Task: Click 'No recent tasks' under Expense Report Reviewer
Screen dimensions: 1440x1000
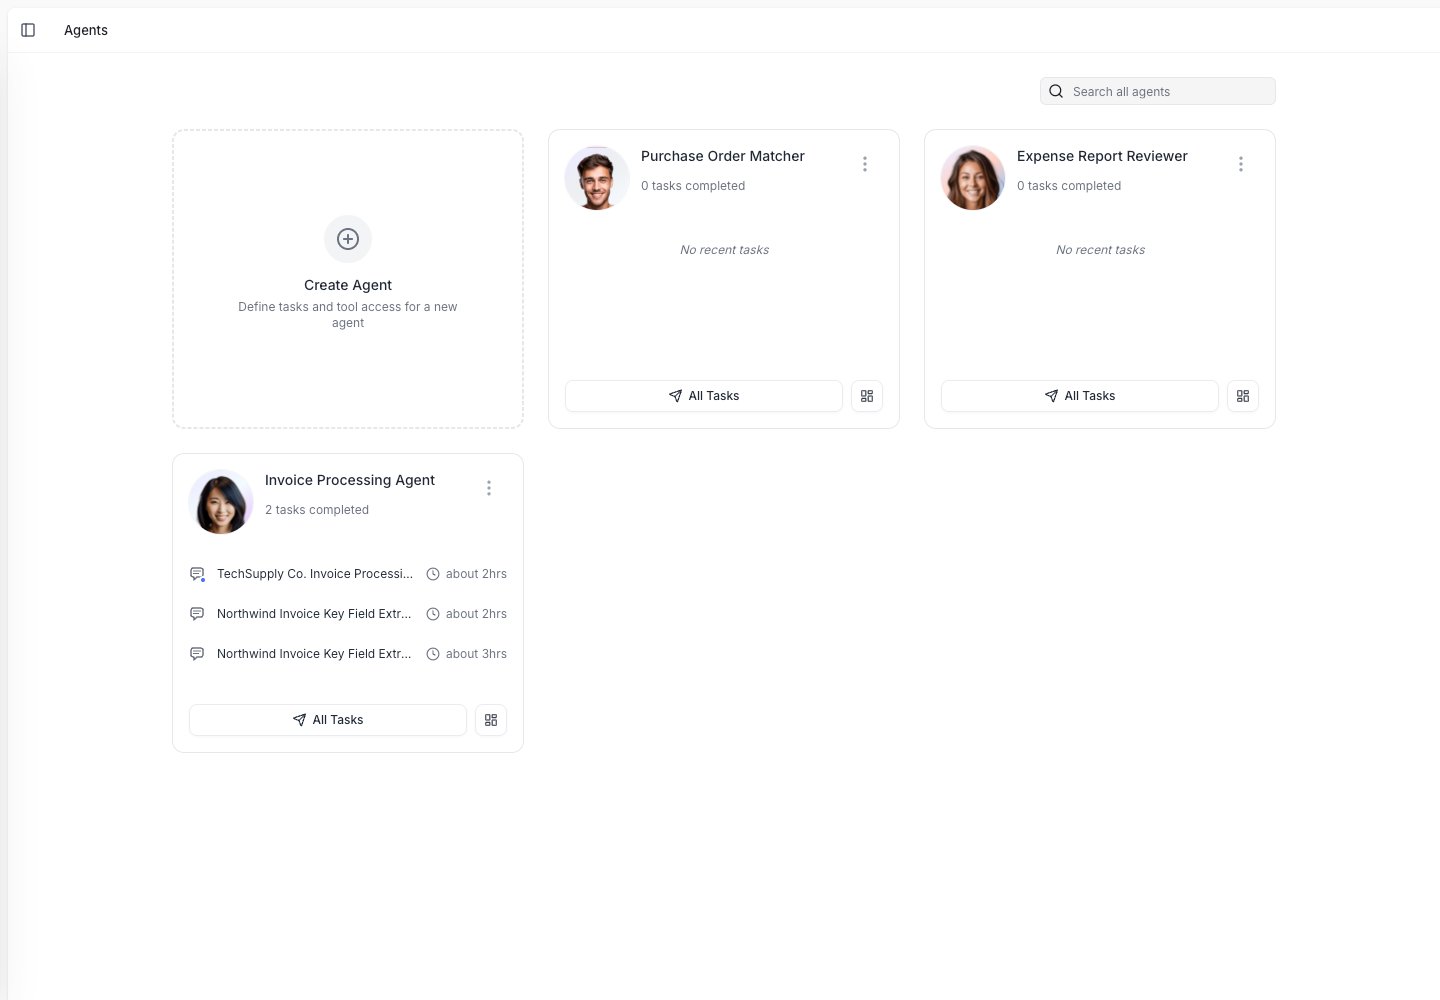Action: [1101, 250]
